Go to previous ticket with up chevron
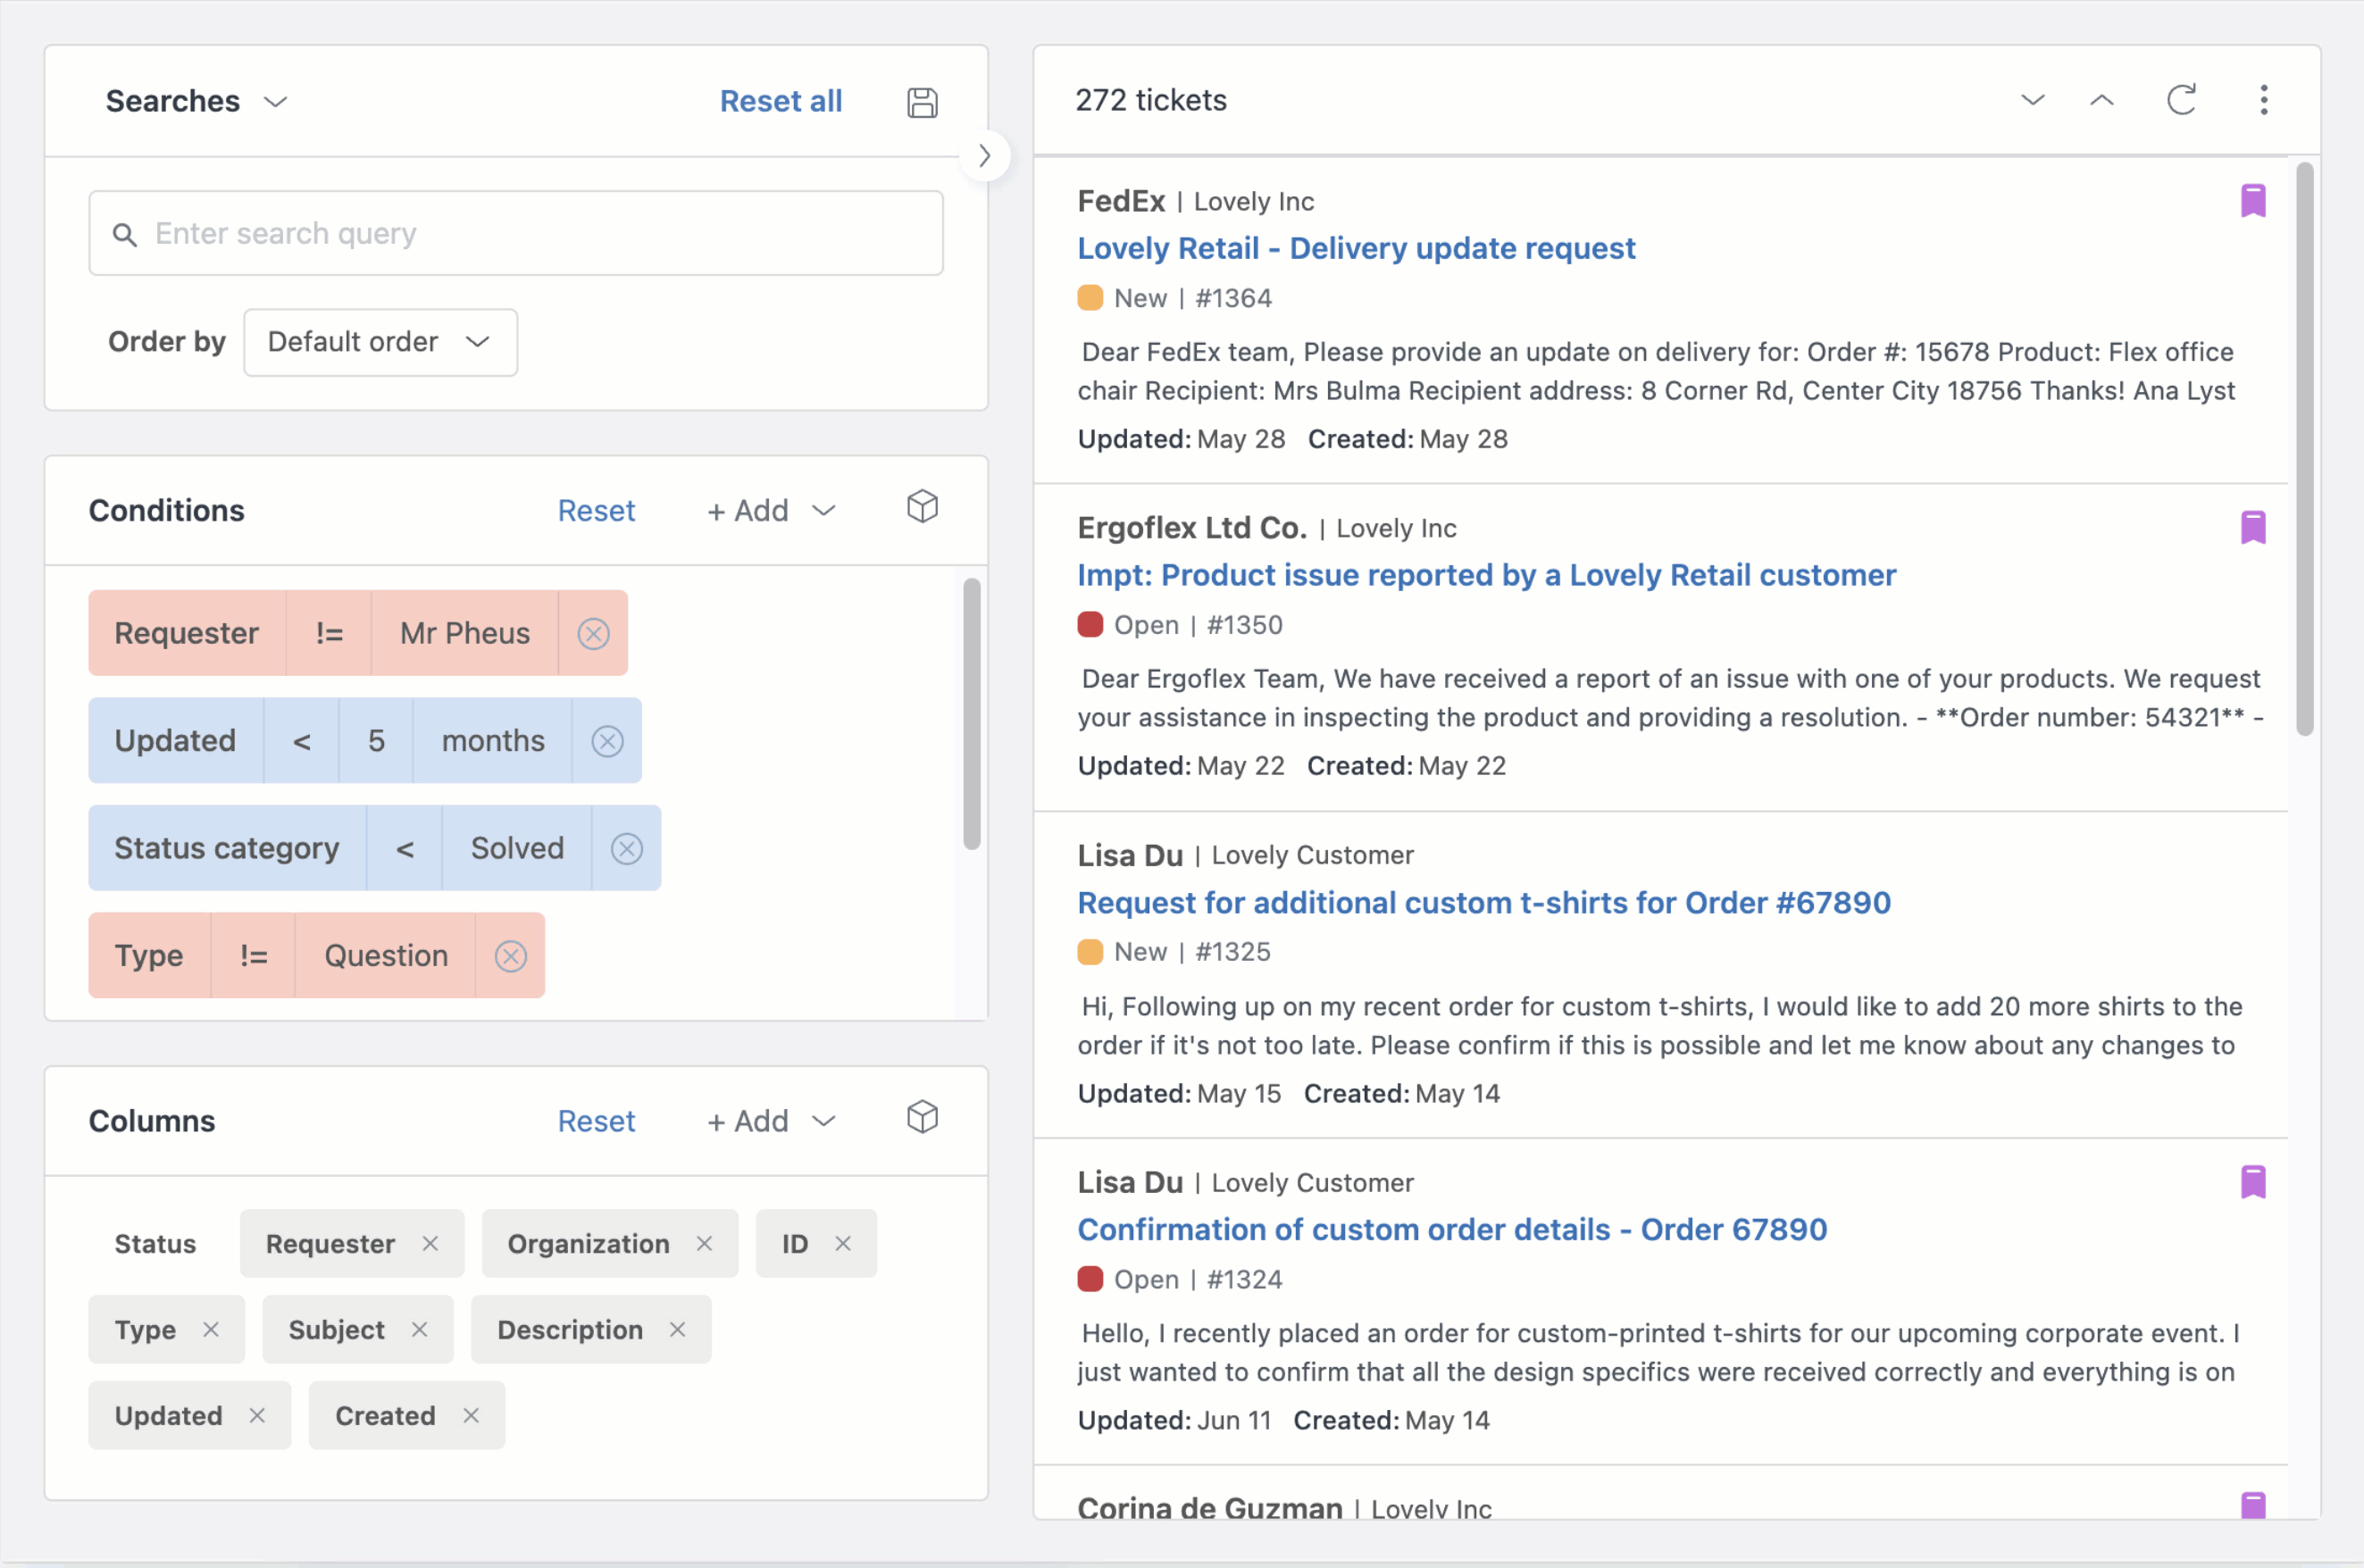Image resolution: width=2364 pixels, height=1568 pixels. [x=2101, y=100]
